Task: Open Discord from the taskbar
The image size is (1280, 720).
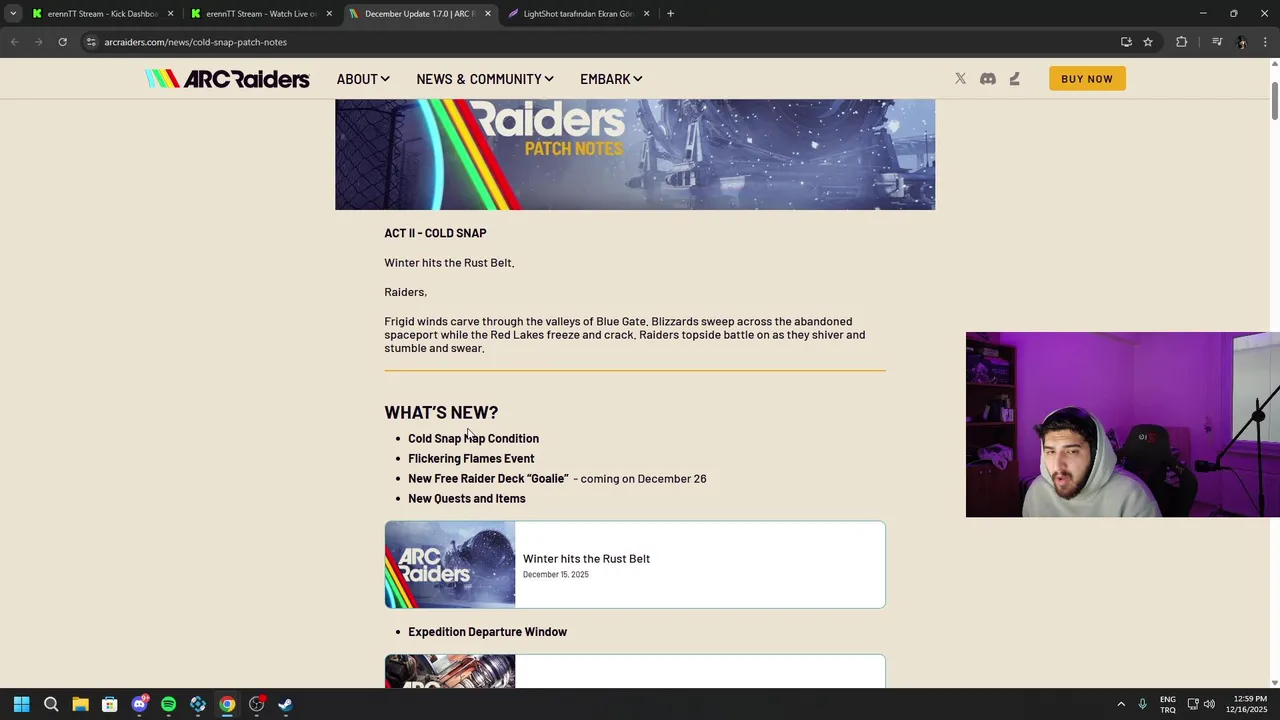Action: pos(139,704)
